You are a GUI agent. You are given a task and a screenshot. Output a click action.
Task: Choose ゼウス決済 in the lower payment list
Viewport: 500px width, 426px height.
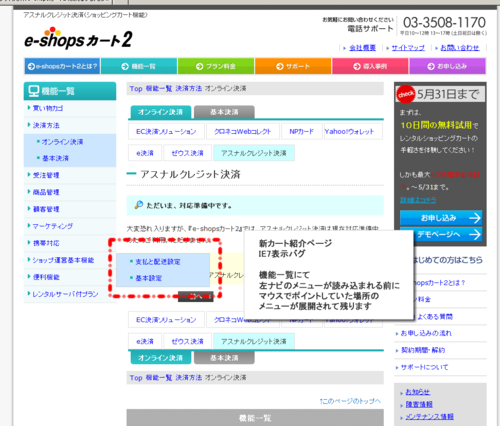pos(187,341)
